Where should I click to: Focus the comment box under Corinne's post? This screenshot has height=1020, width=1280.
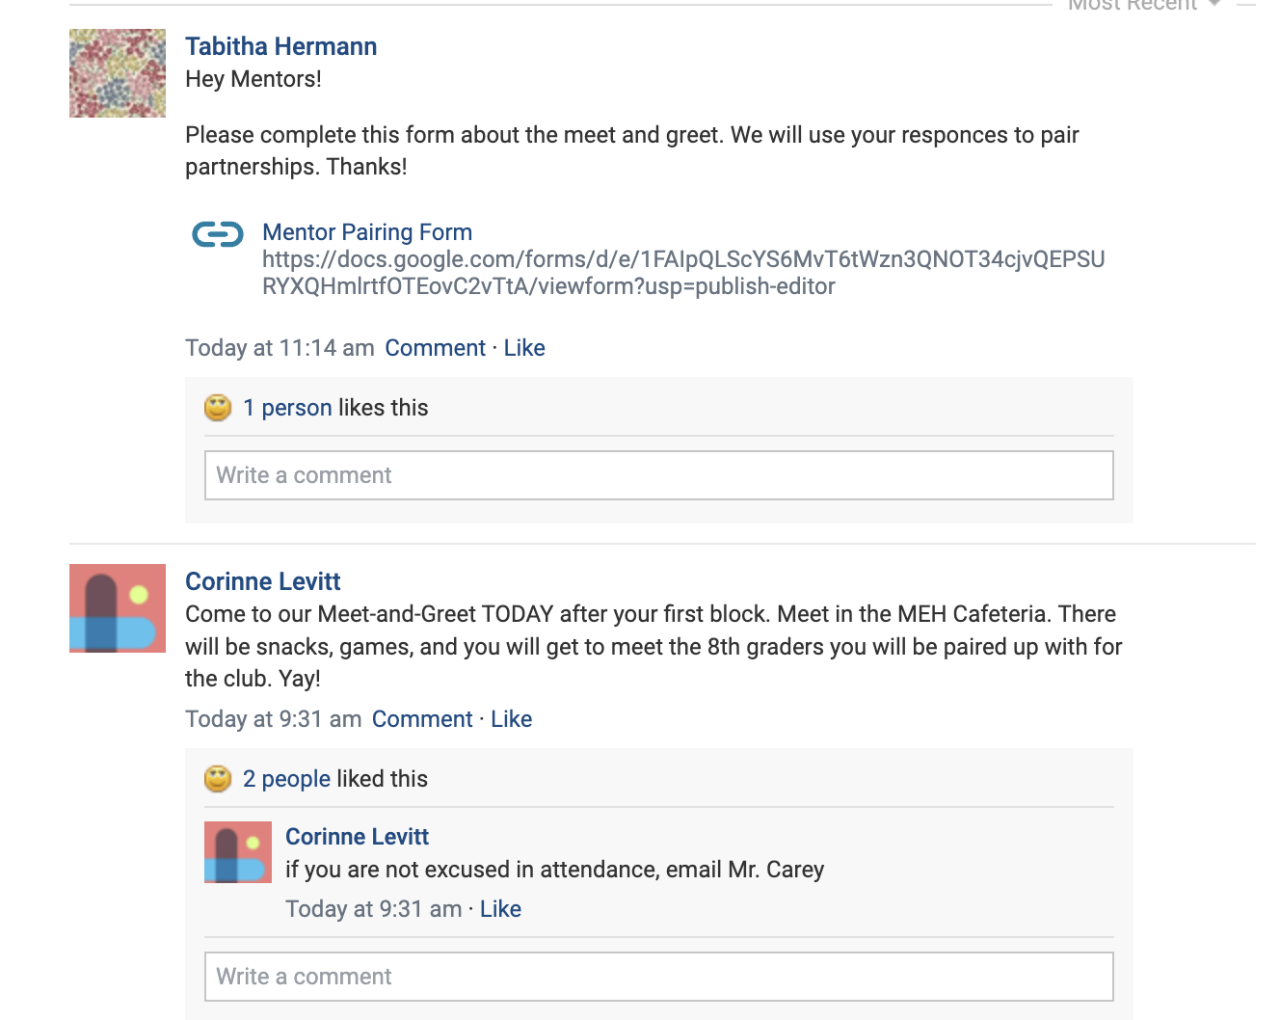click(x=658, y=976)
